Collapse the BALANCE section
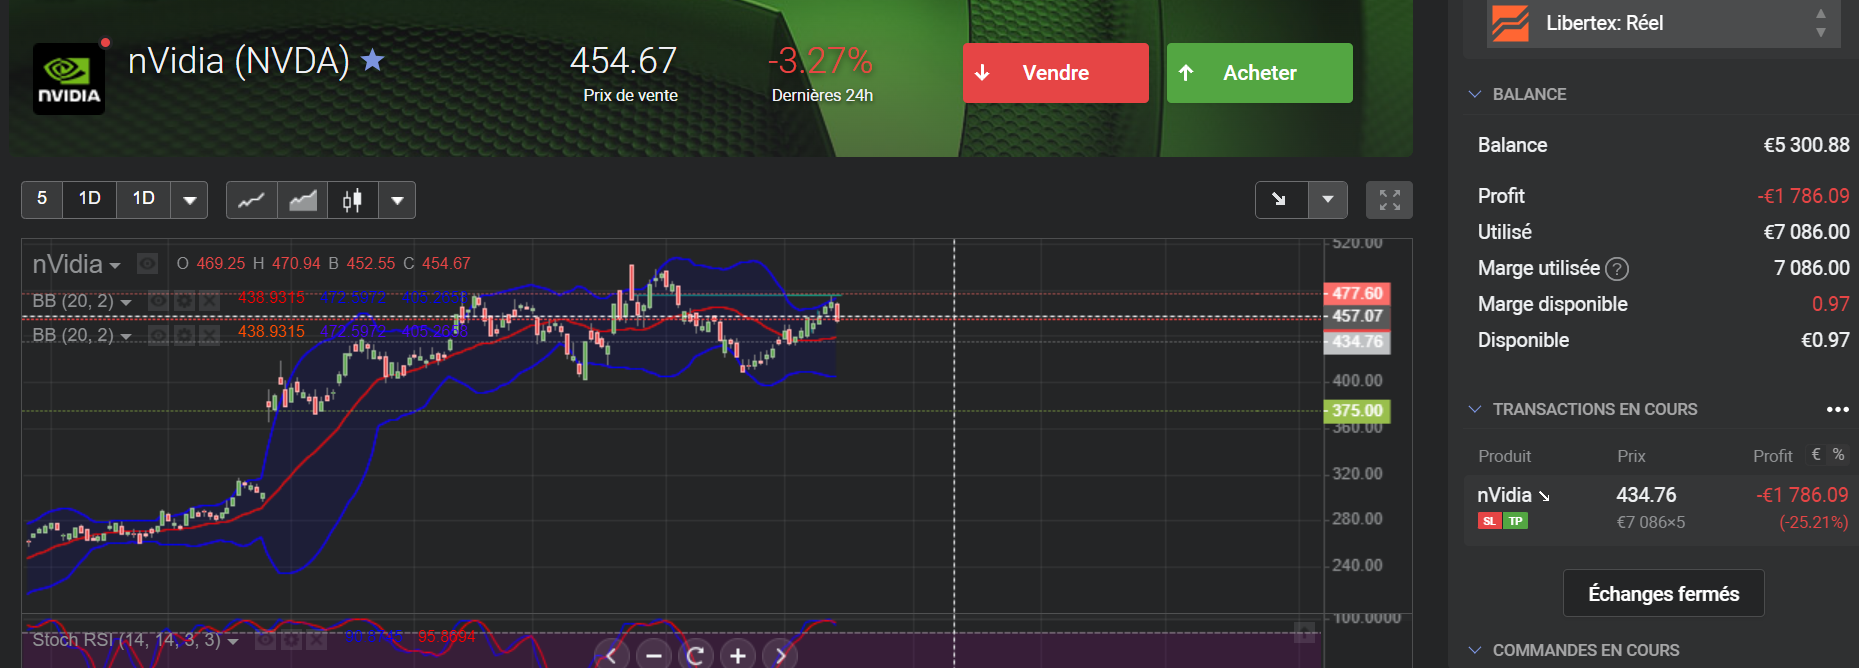Viewport: 1859px width, 668px height. (x=1474, y=94)
